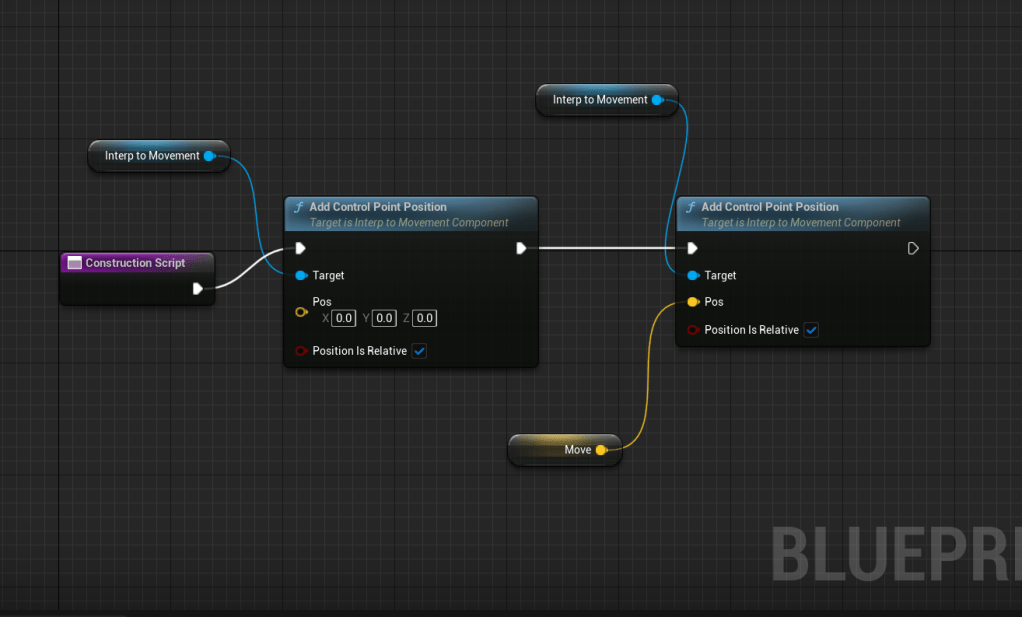This screenshot has height=617, width=1022.
Task: Click yellow Pos pin on right Add Control Point node
Action: [x=693, y=302]
